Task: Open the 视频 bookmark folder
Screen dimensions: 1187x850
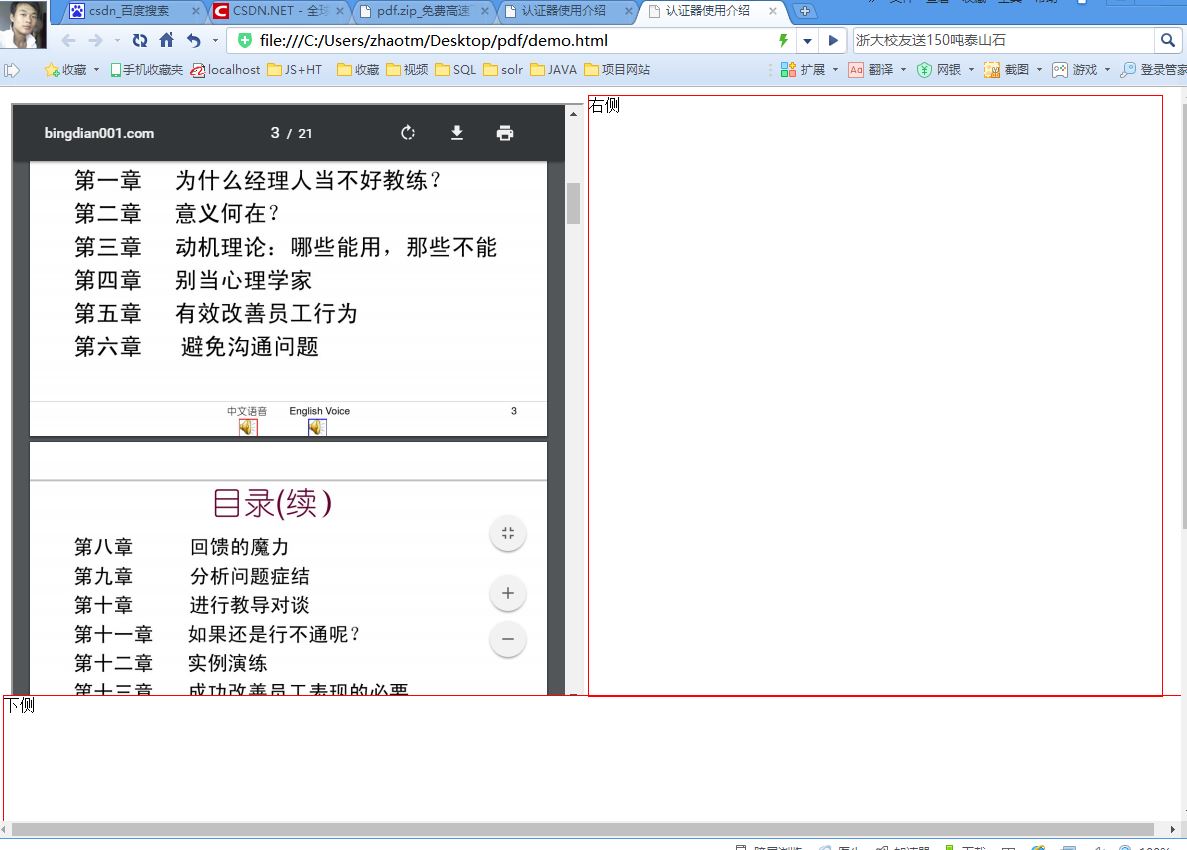Action: pyautogui.click(x=407, y=70)
